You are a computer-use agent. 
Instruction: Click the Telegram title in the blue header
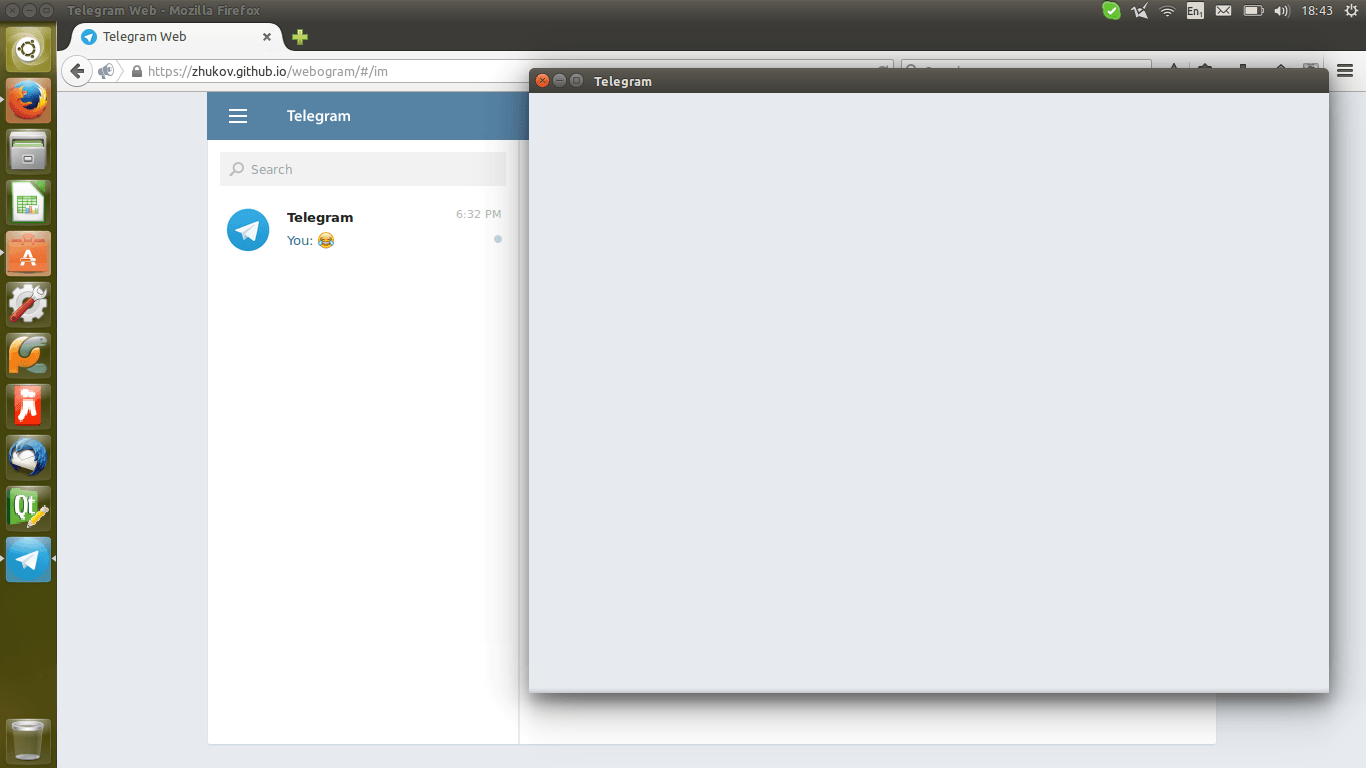point(319,116)
